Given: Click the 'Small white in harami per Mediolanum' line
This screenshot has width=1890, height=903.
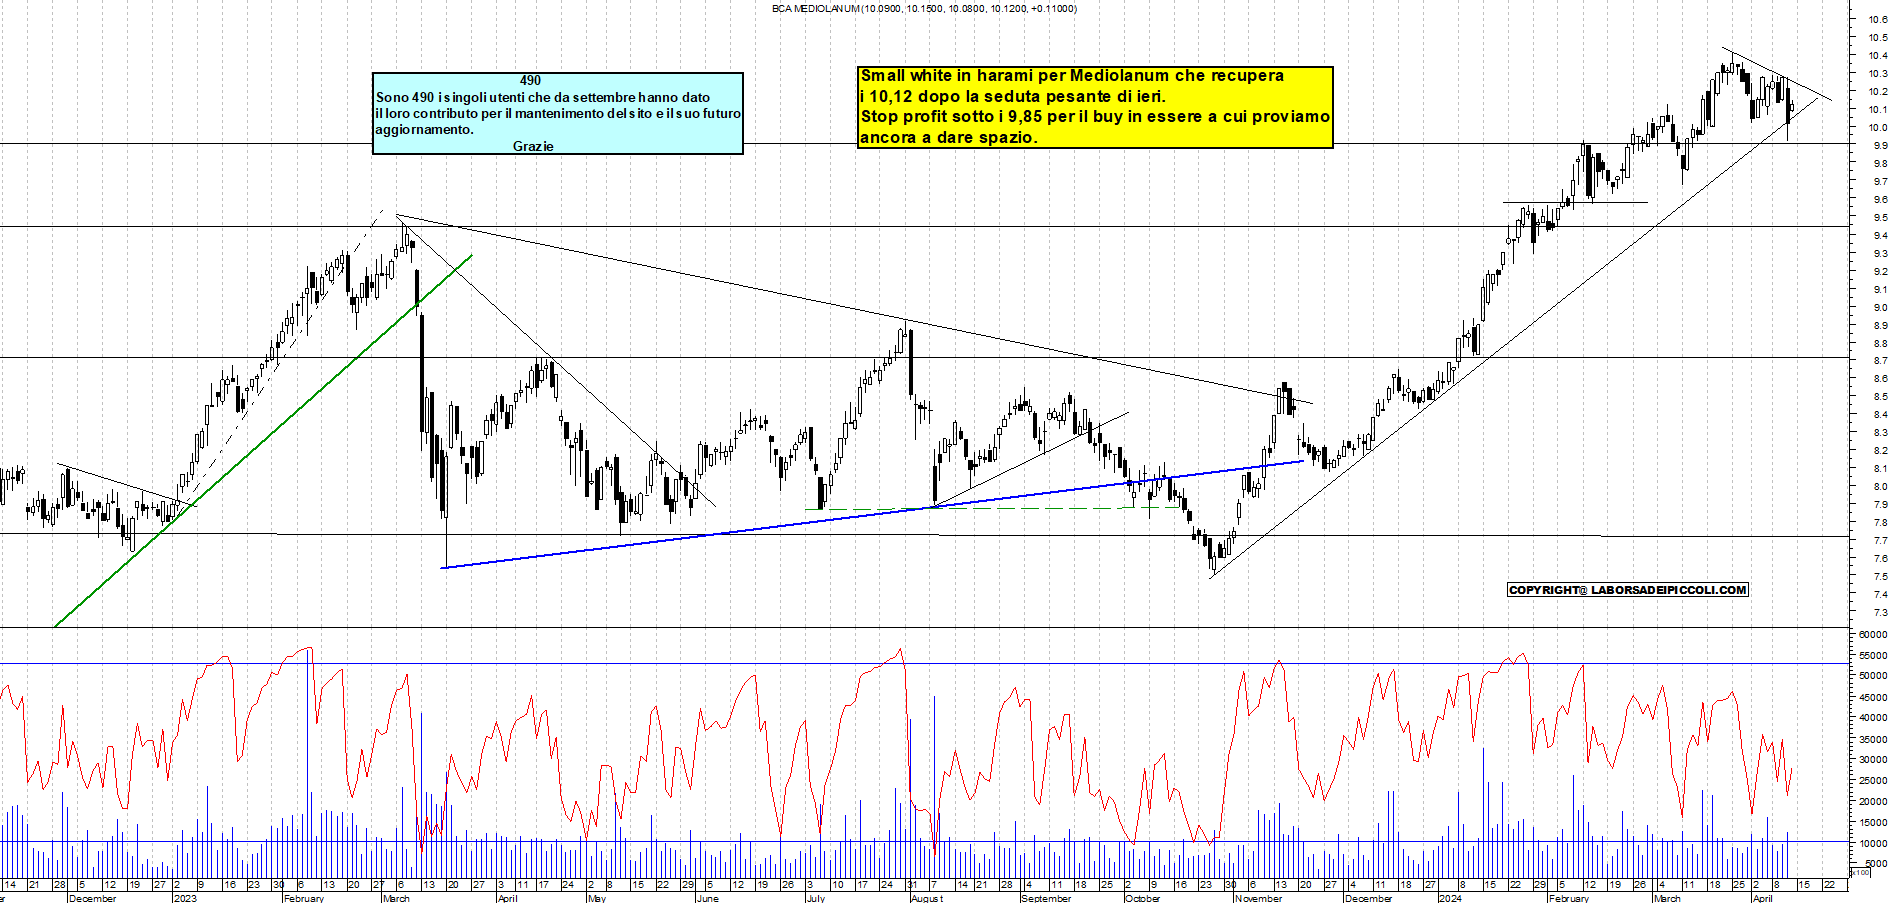Looking at the screenshot, I should coord(1072,75).
